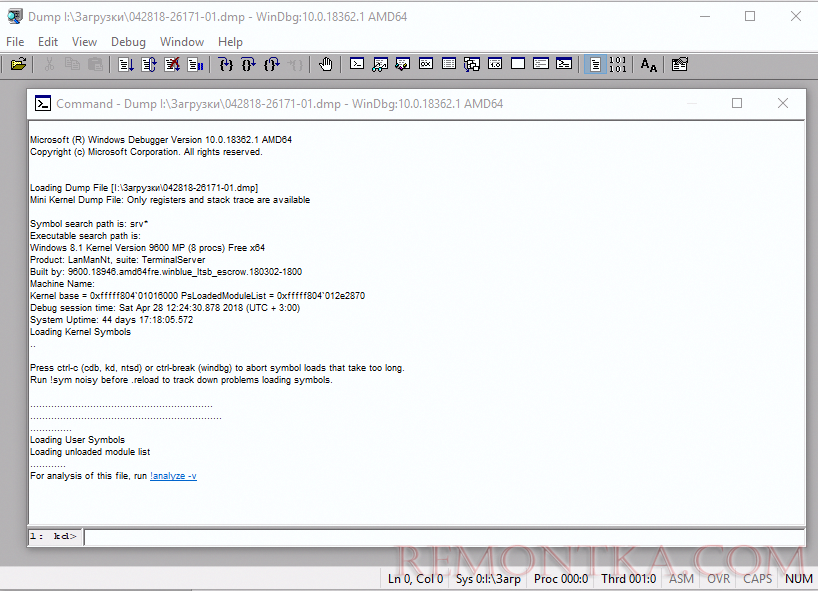Open the Disassembly window toolbar icon
The image size is (818, 591).
[495, 64]
